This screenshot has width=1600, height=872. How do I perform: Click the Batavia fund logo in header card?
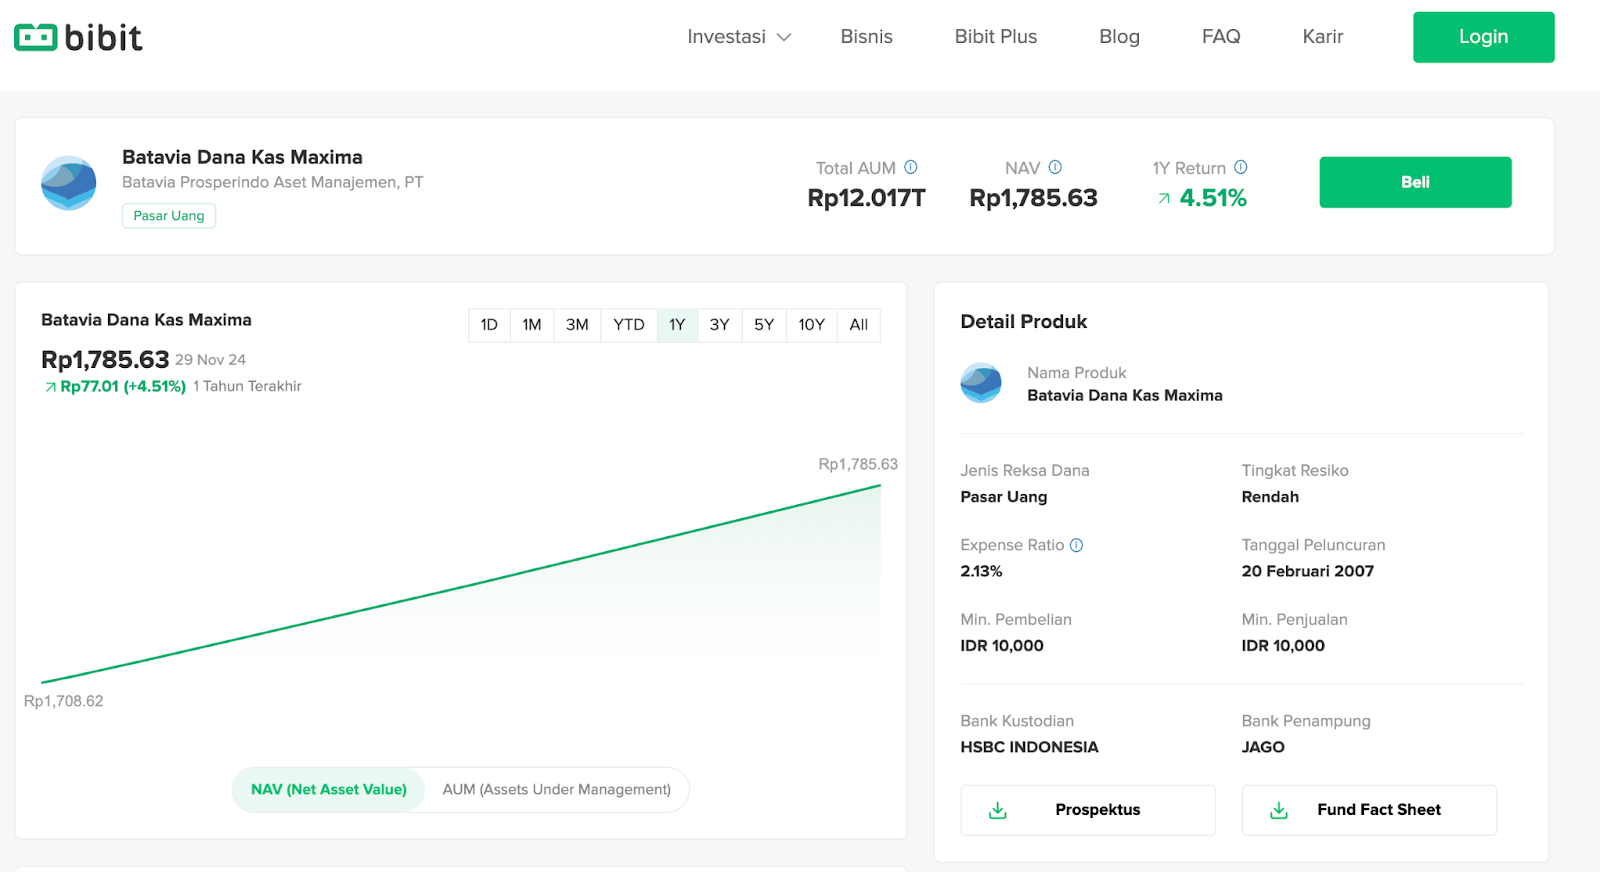point(69,183)
